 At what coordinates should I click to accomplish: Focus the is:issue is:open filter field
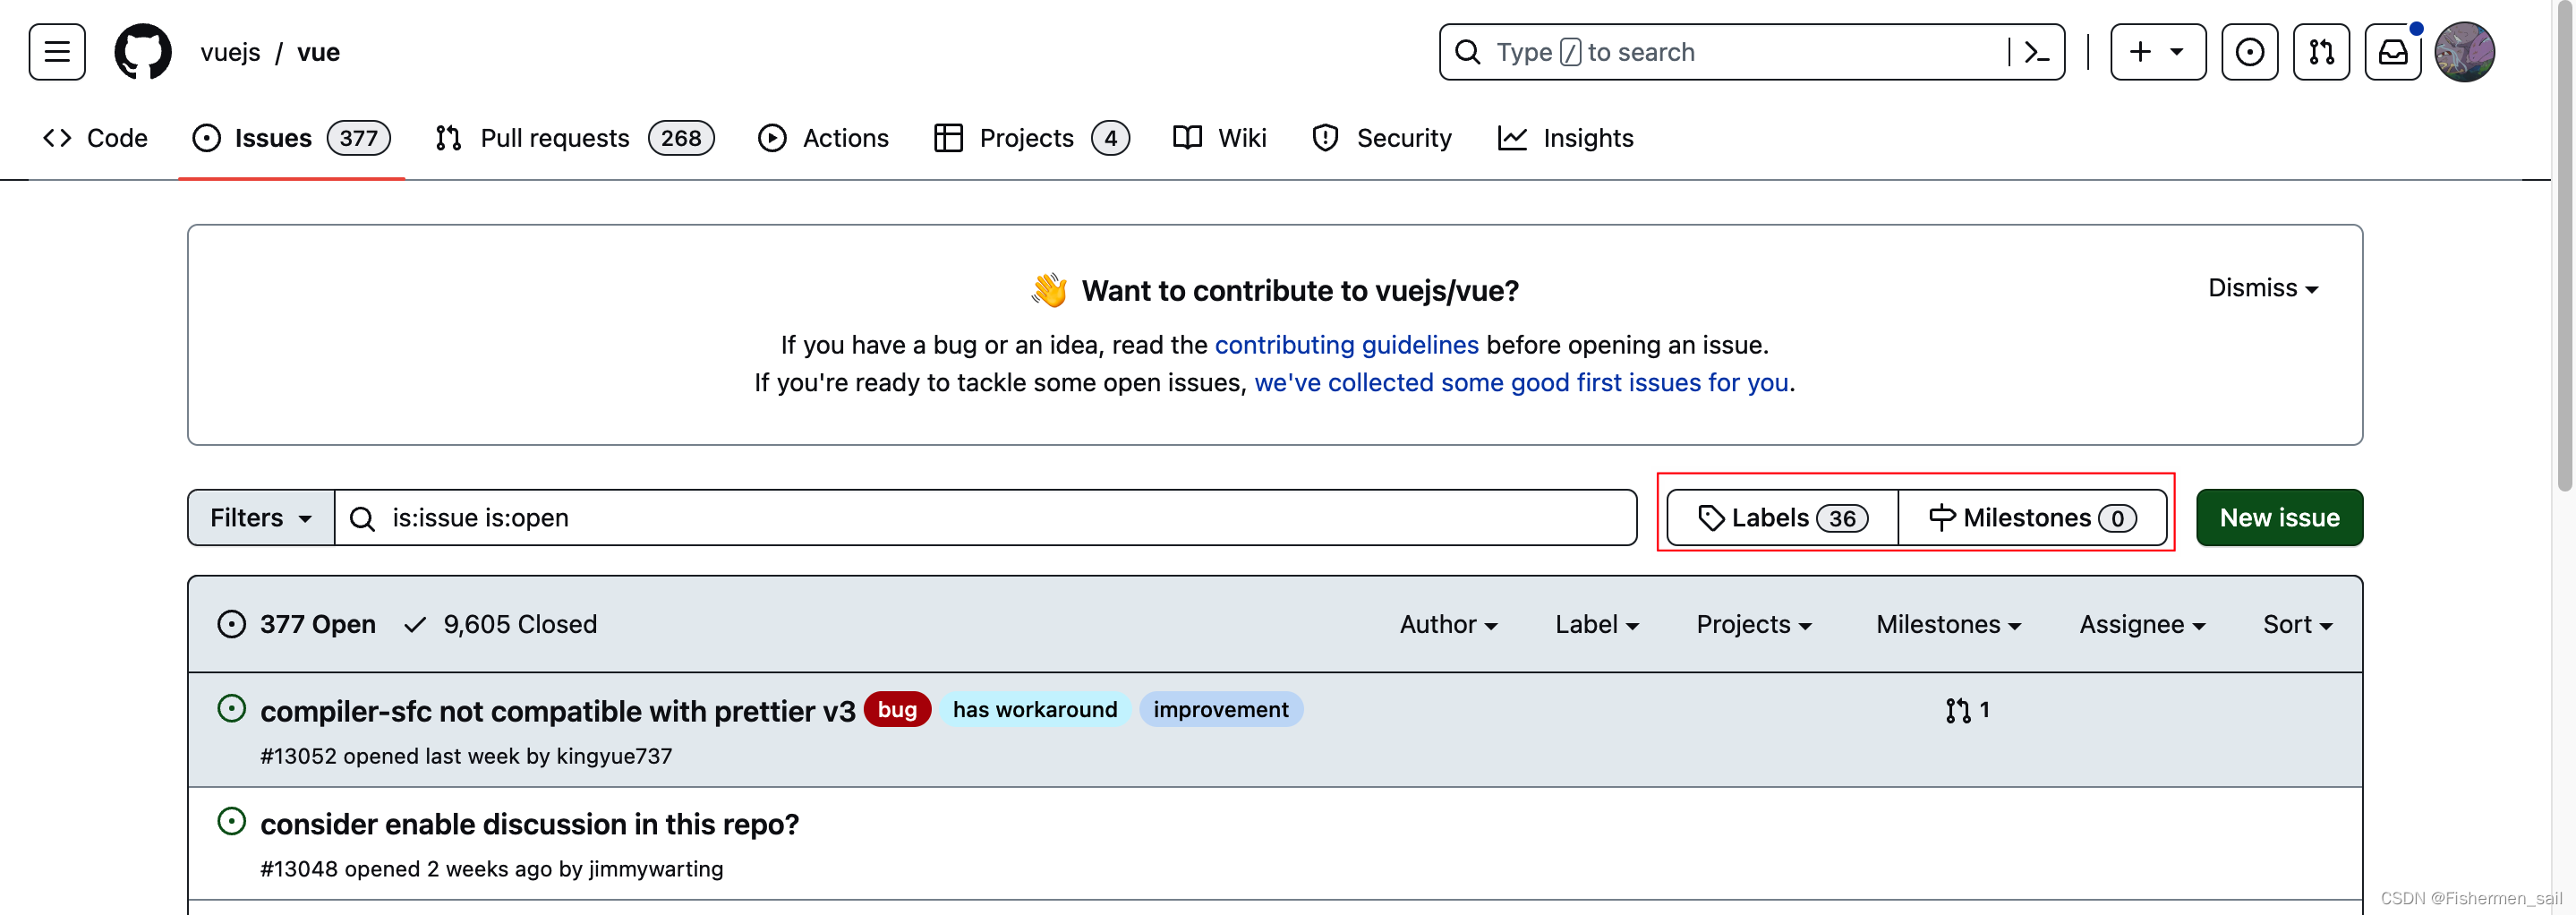coord(985,518)
